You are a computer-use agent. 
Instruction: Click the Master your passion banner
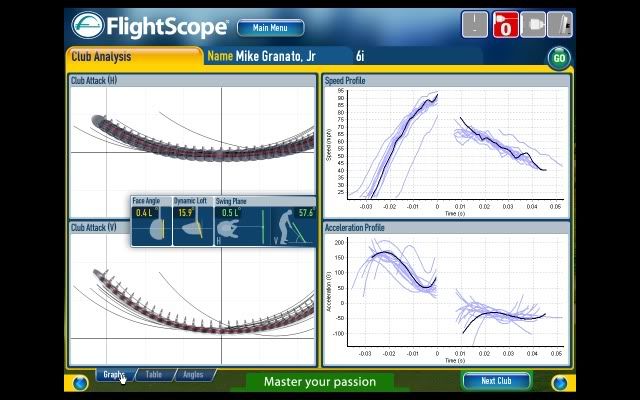[x=320, y=382]
